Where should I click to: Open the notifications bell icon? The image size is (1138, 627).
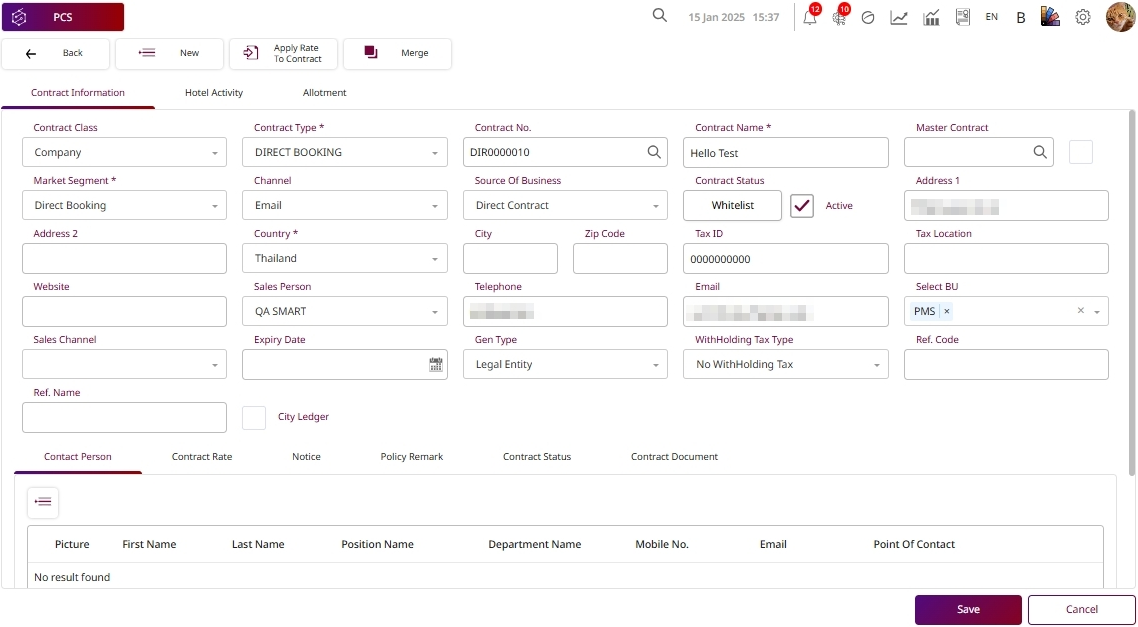(x=810, y=17)
